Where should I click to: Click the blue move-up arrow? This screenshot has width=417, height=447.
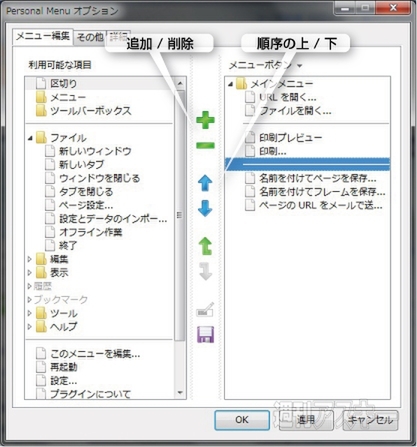[205, 183]
